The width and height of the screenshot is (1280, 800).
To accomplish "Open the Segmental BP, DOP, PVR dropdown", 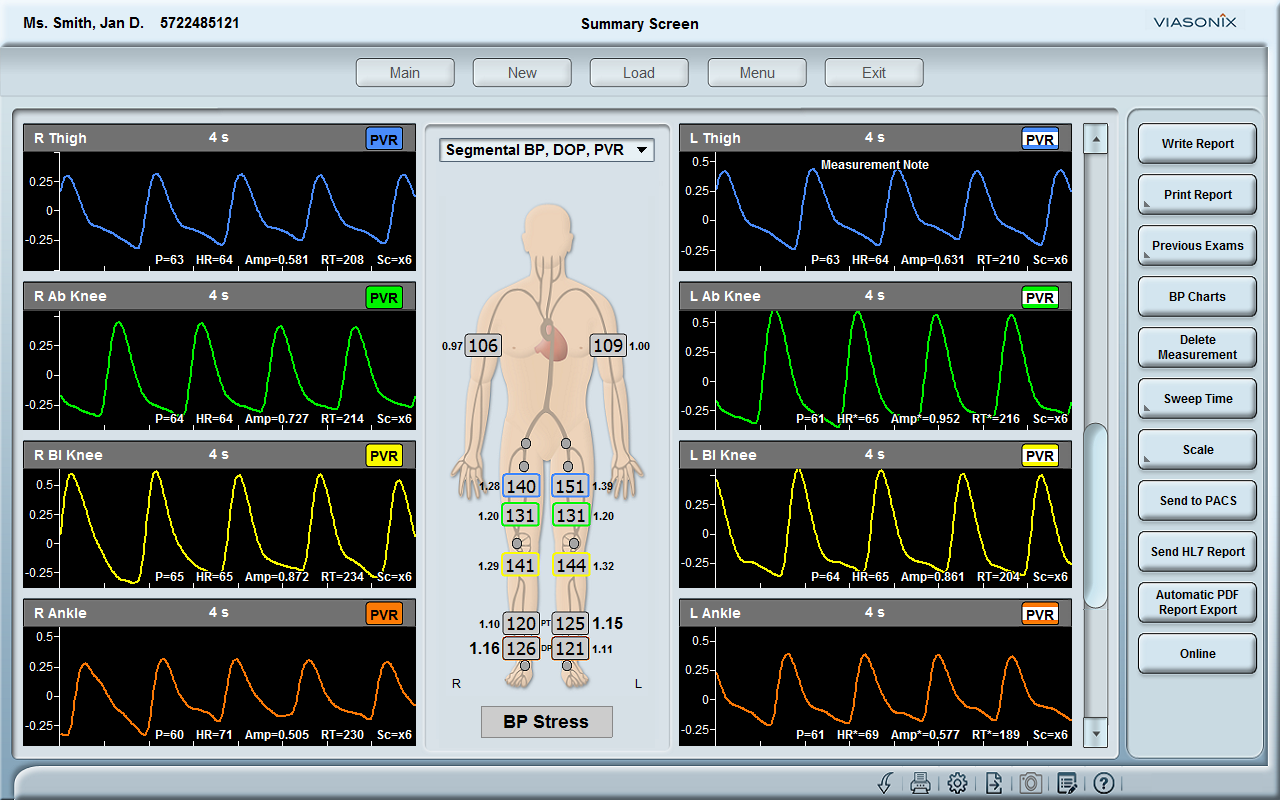I will pos(546,150).
